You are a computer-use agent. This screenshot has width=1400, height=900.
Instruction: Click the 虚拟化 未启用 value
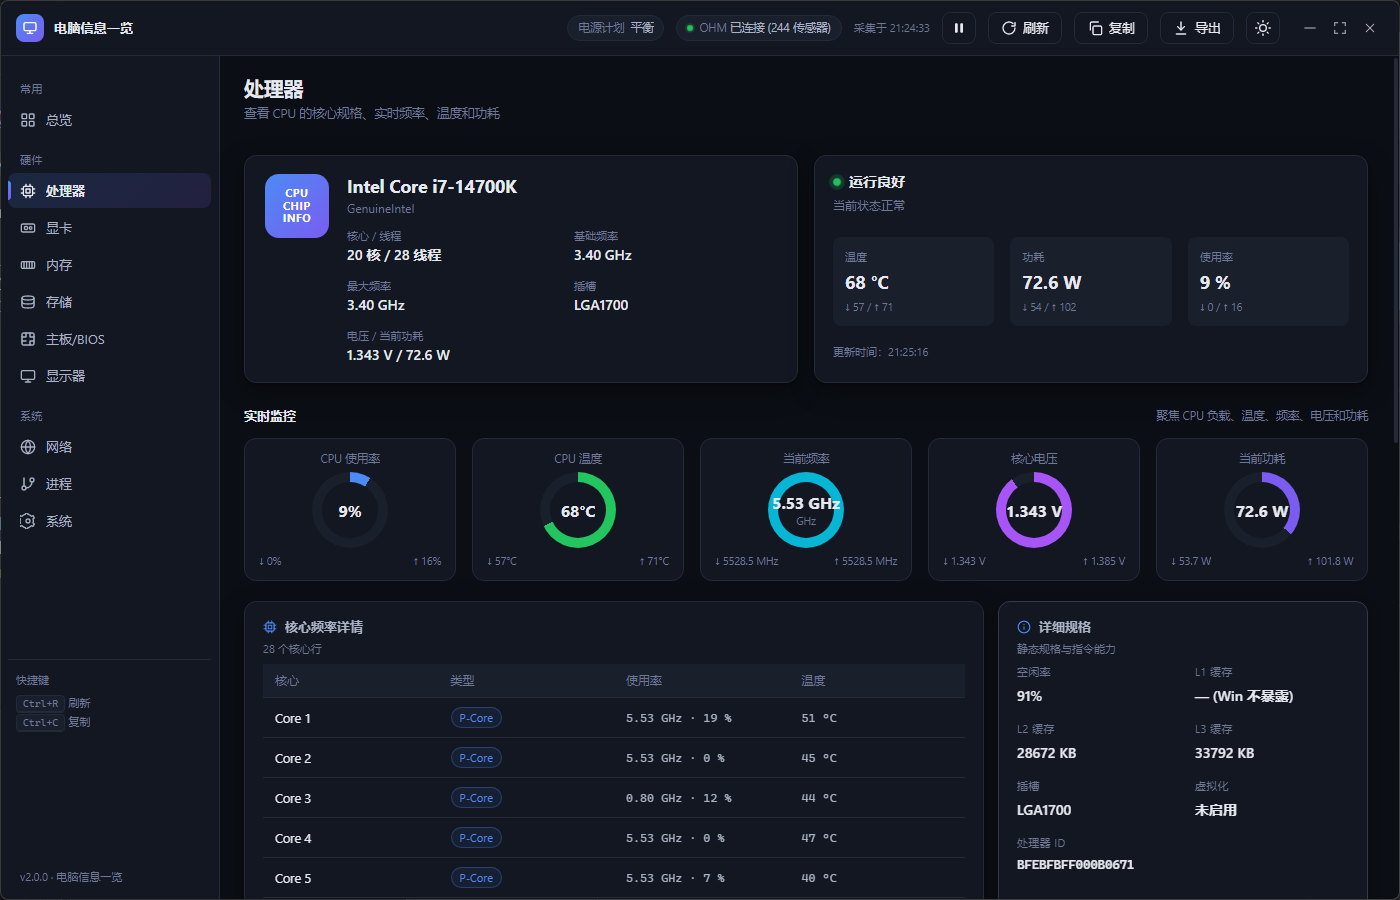pos(1216,810)
